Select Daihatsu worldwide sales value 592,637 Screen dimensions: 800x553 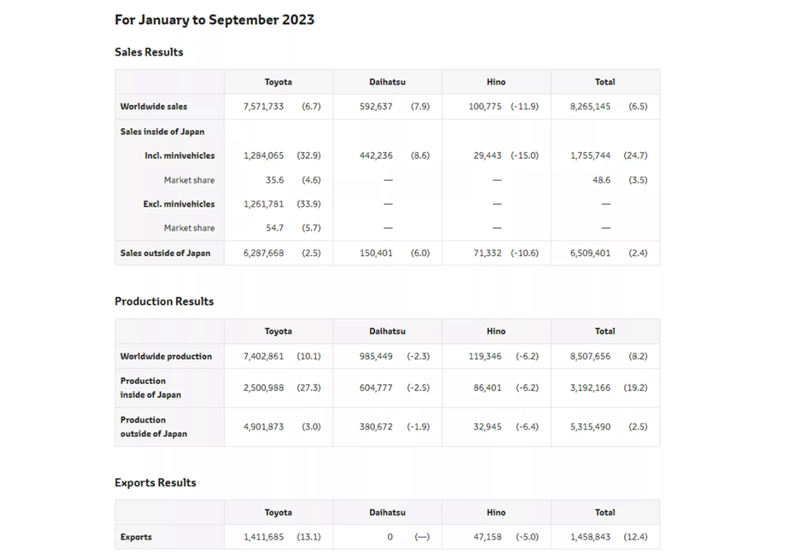[376, 107]
